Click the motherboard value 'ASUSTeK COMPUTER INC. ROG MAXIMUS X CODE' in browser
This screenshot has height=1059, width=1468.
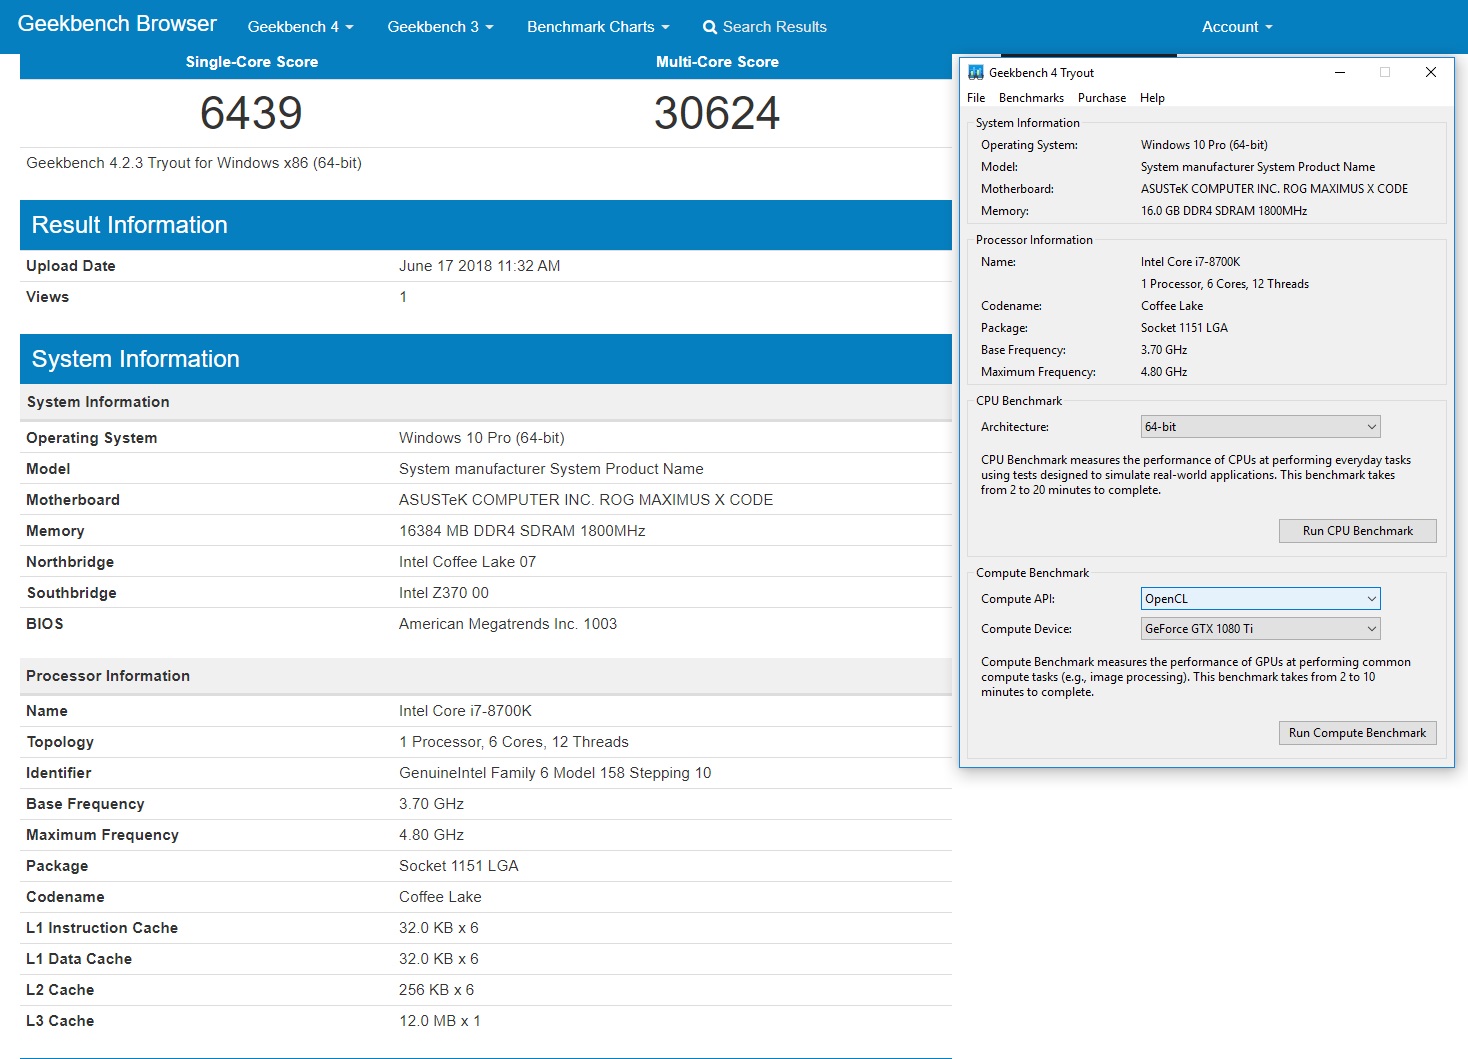[586, 500]
